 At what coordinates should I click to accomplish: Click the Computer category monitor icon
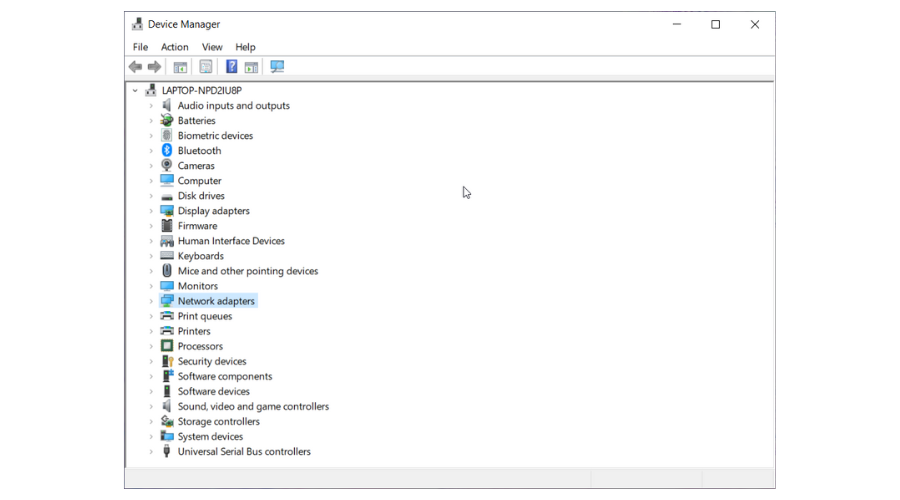[x=166, y=180]
